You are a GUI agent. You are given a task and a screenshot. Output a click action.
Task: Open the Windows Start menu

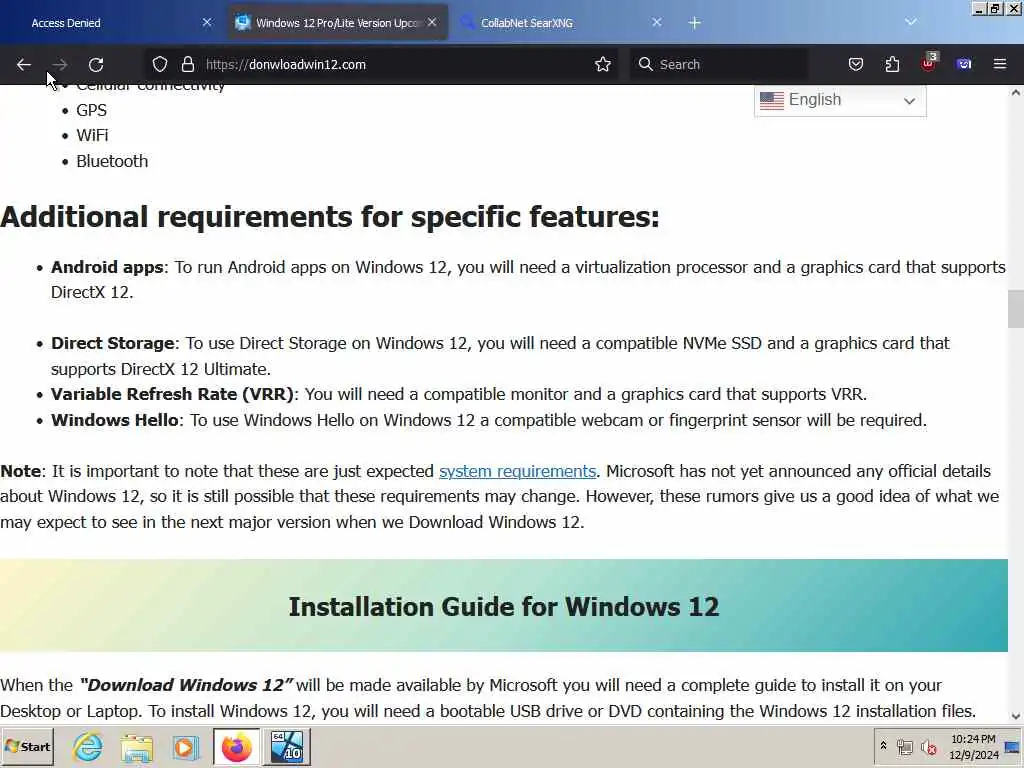tap(27, 746)
